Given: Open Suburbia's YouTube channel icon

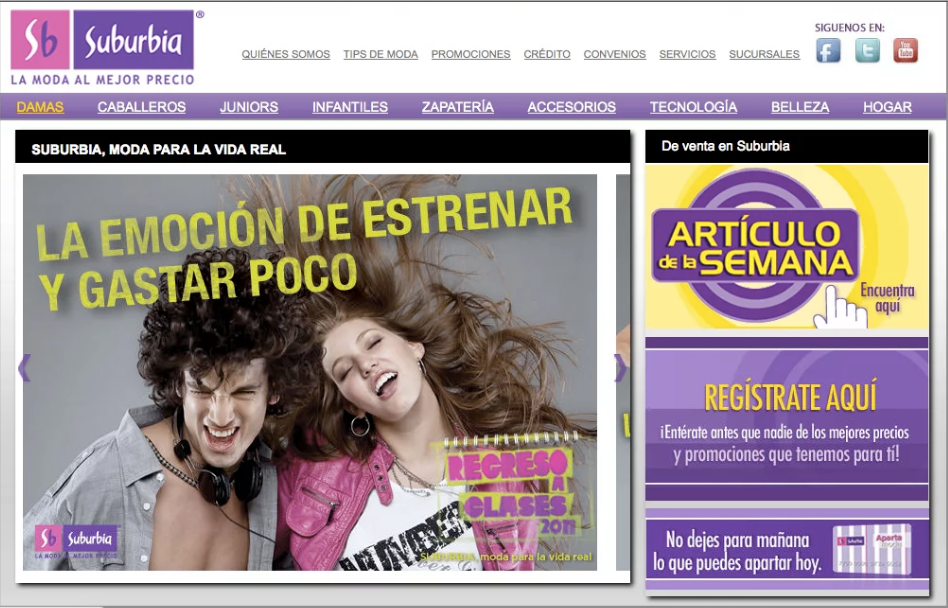Looking at the screenshot, I should (x=905, y=50).
